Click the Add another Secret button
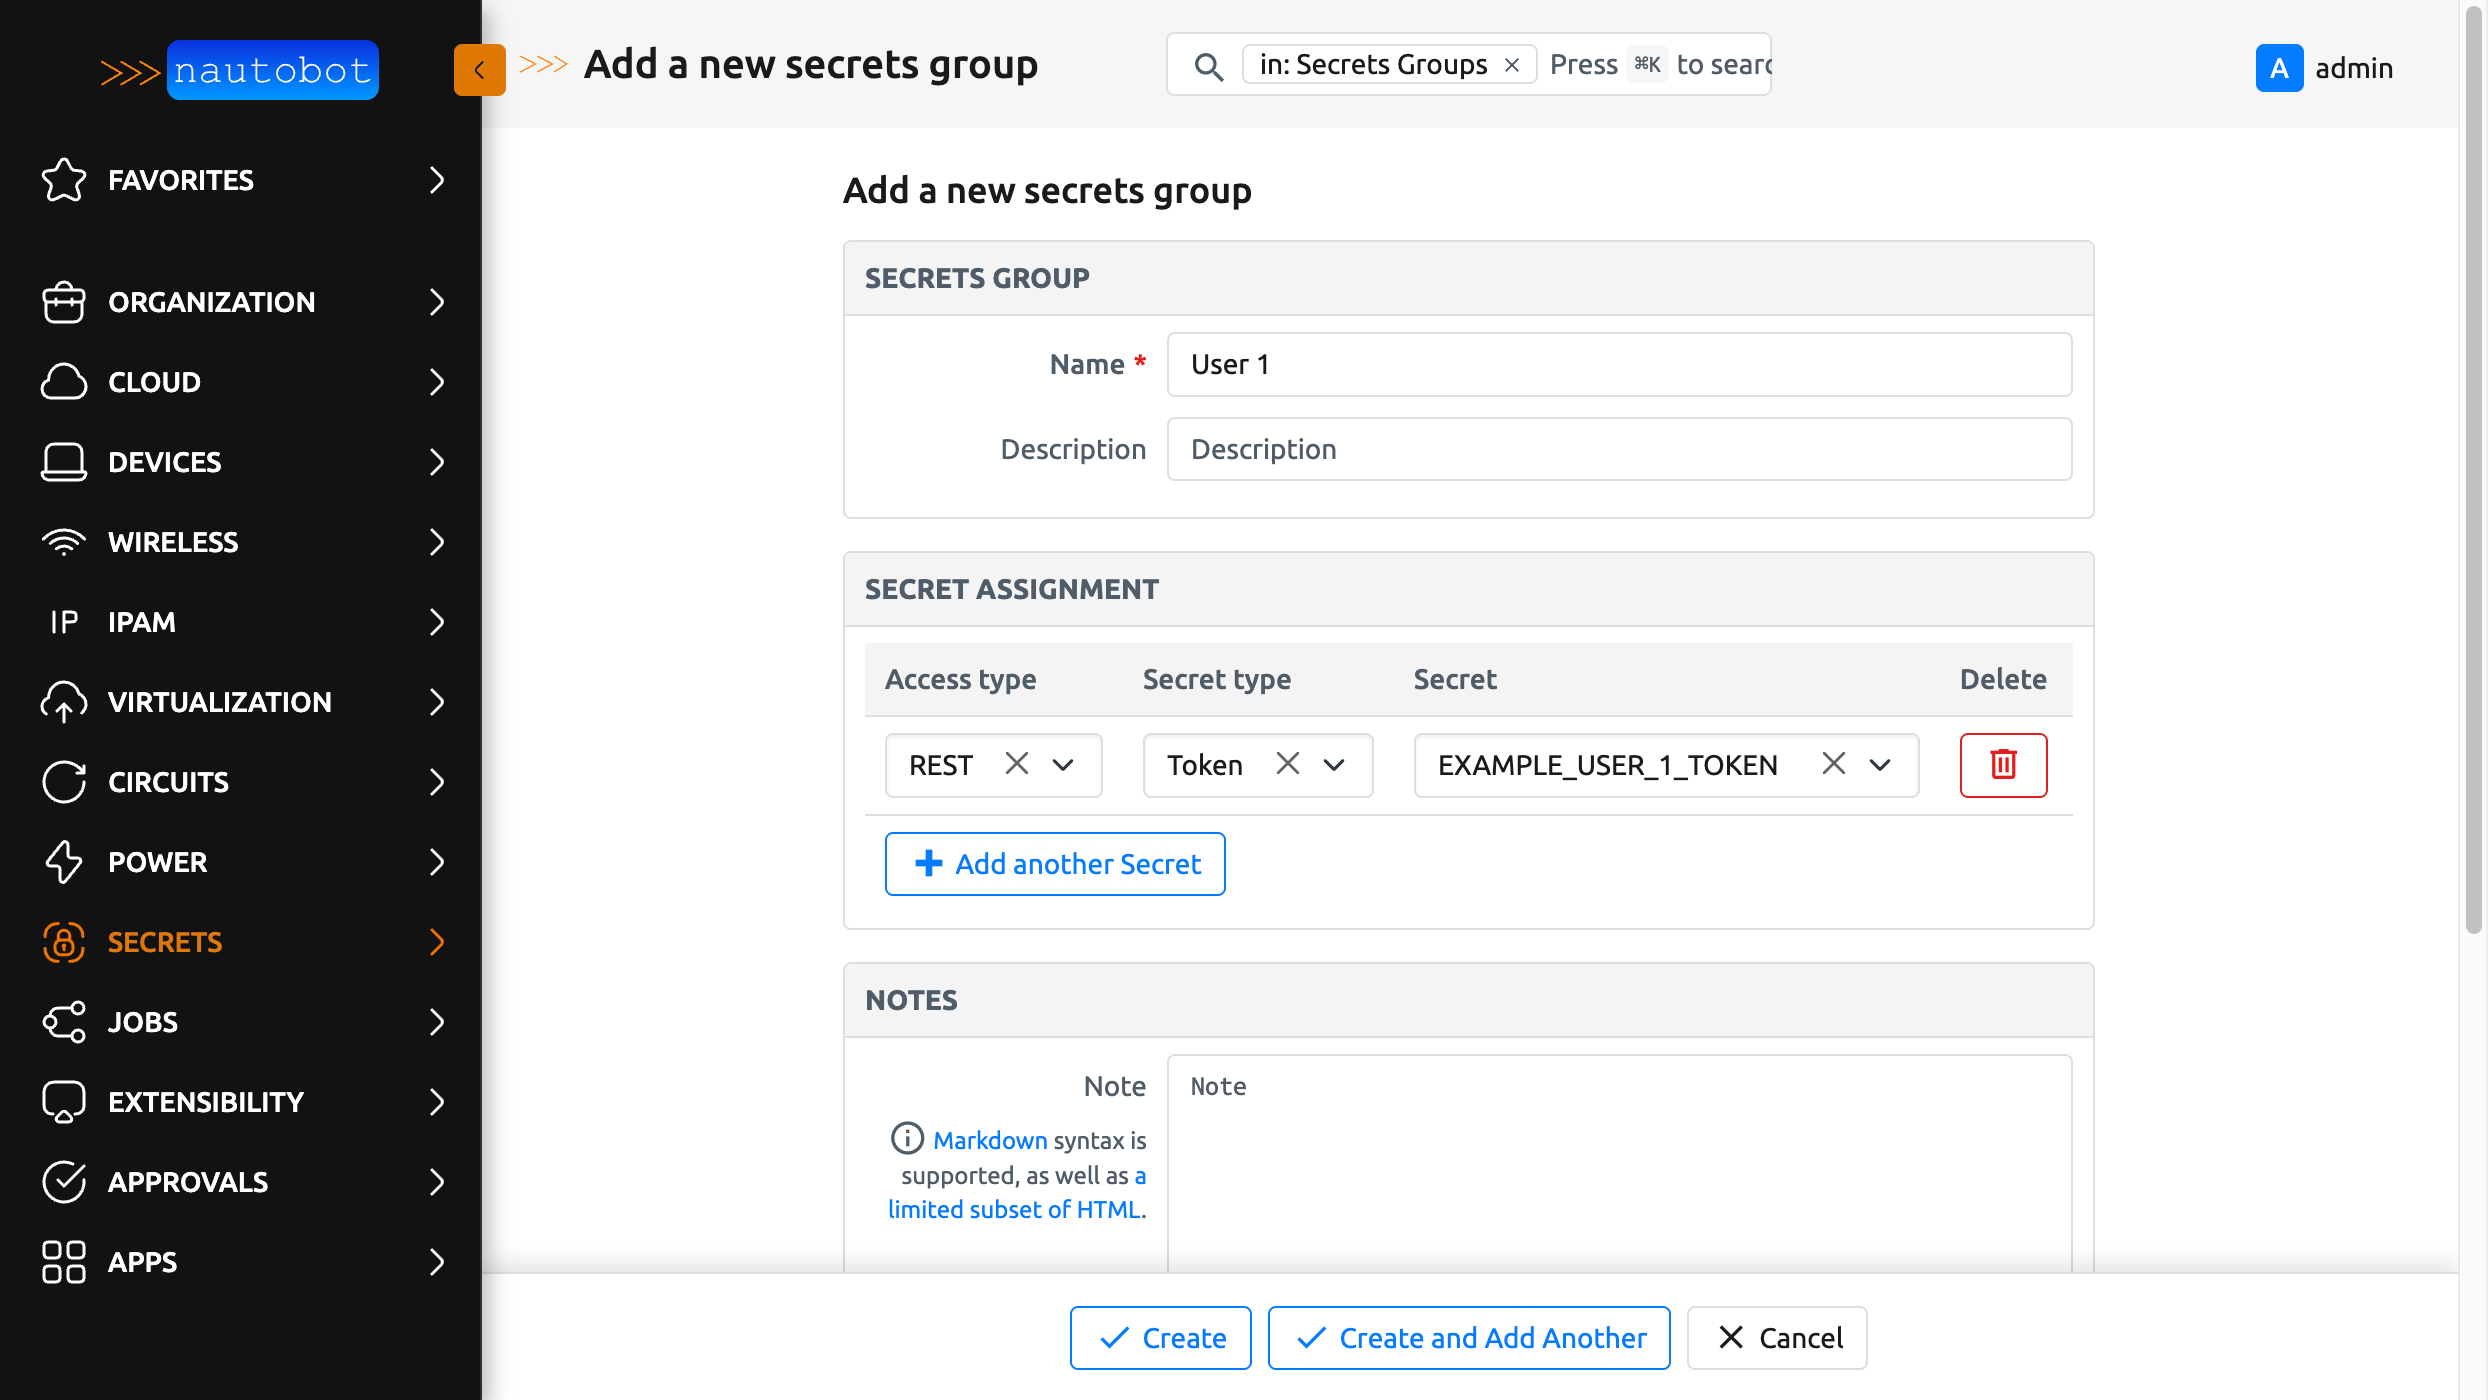Viewport: 2488px width, 1400px height. pos(1055,864)
